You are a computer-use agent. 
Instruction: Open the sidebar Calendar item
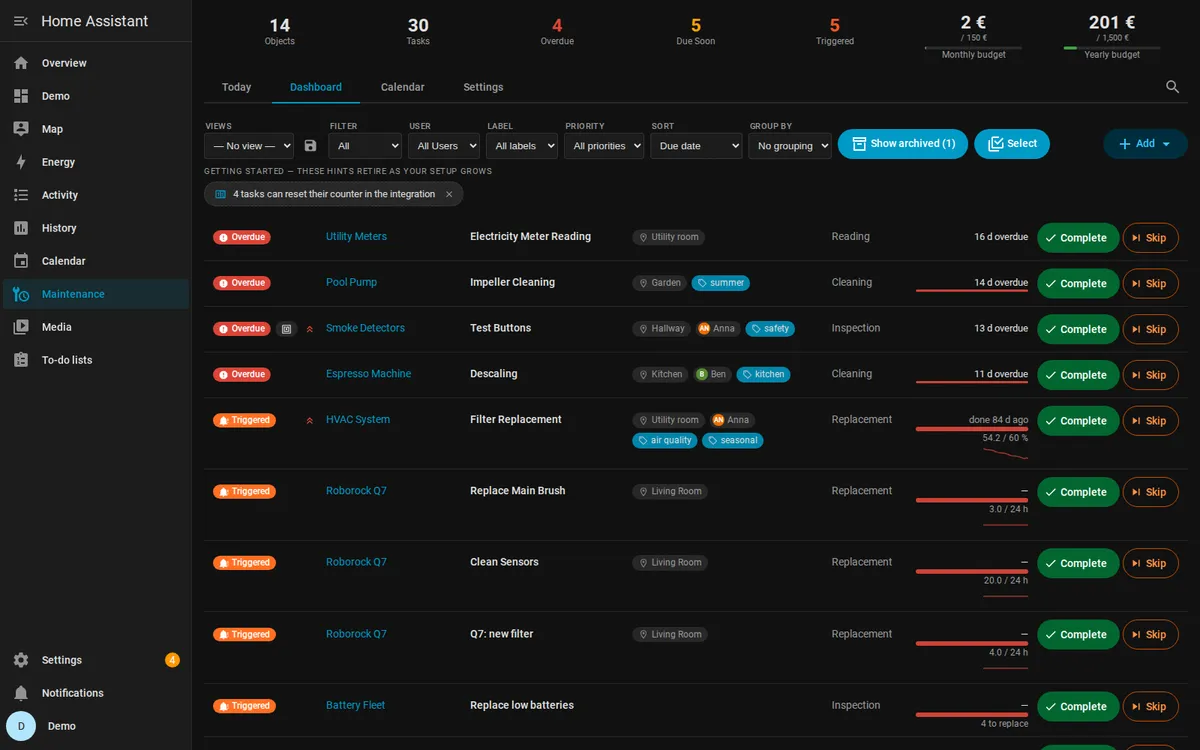coord(96,261)
